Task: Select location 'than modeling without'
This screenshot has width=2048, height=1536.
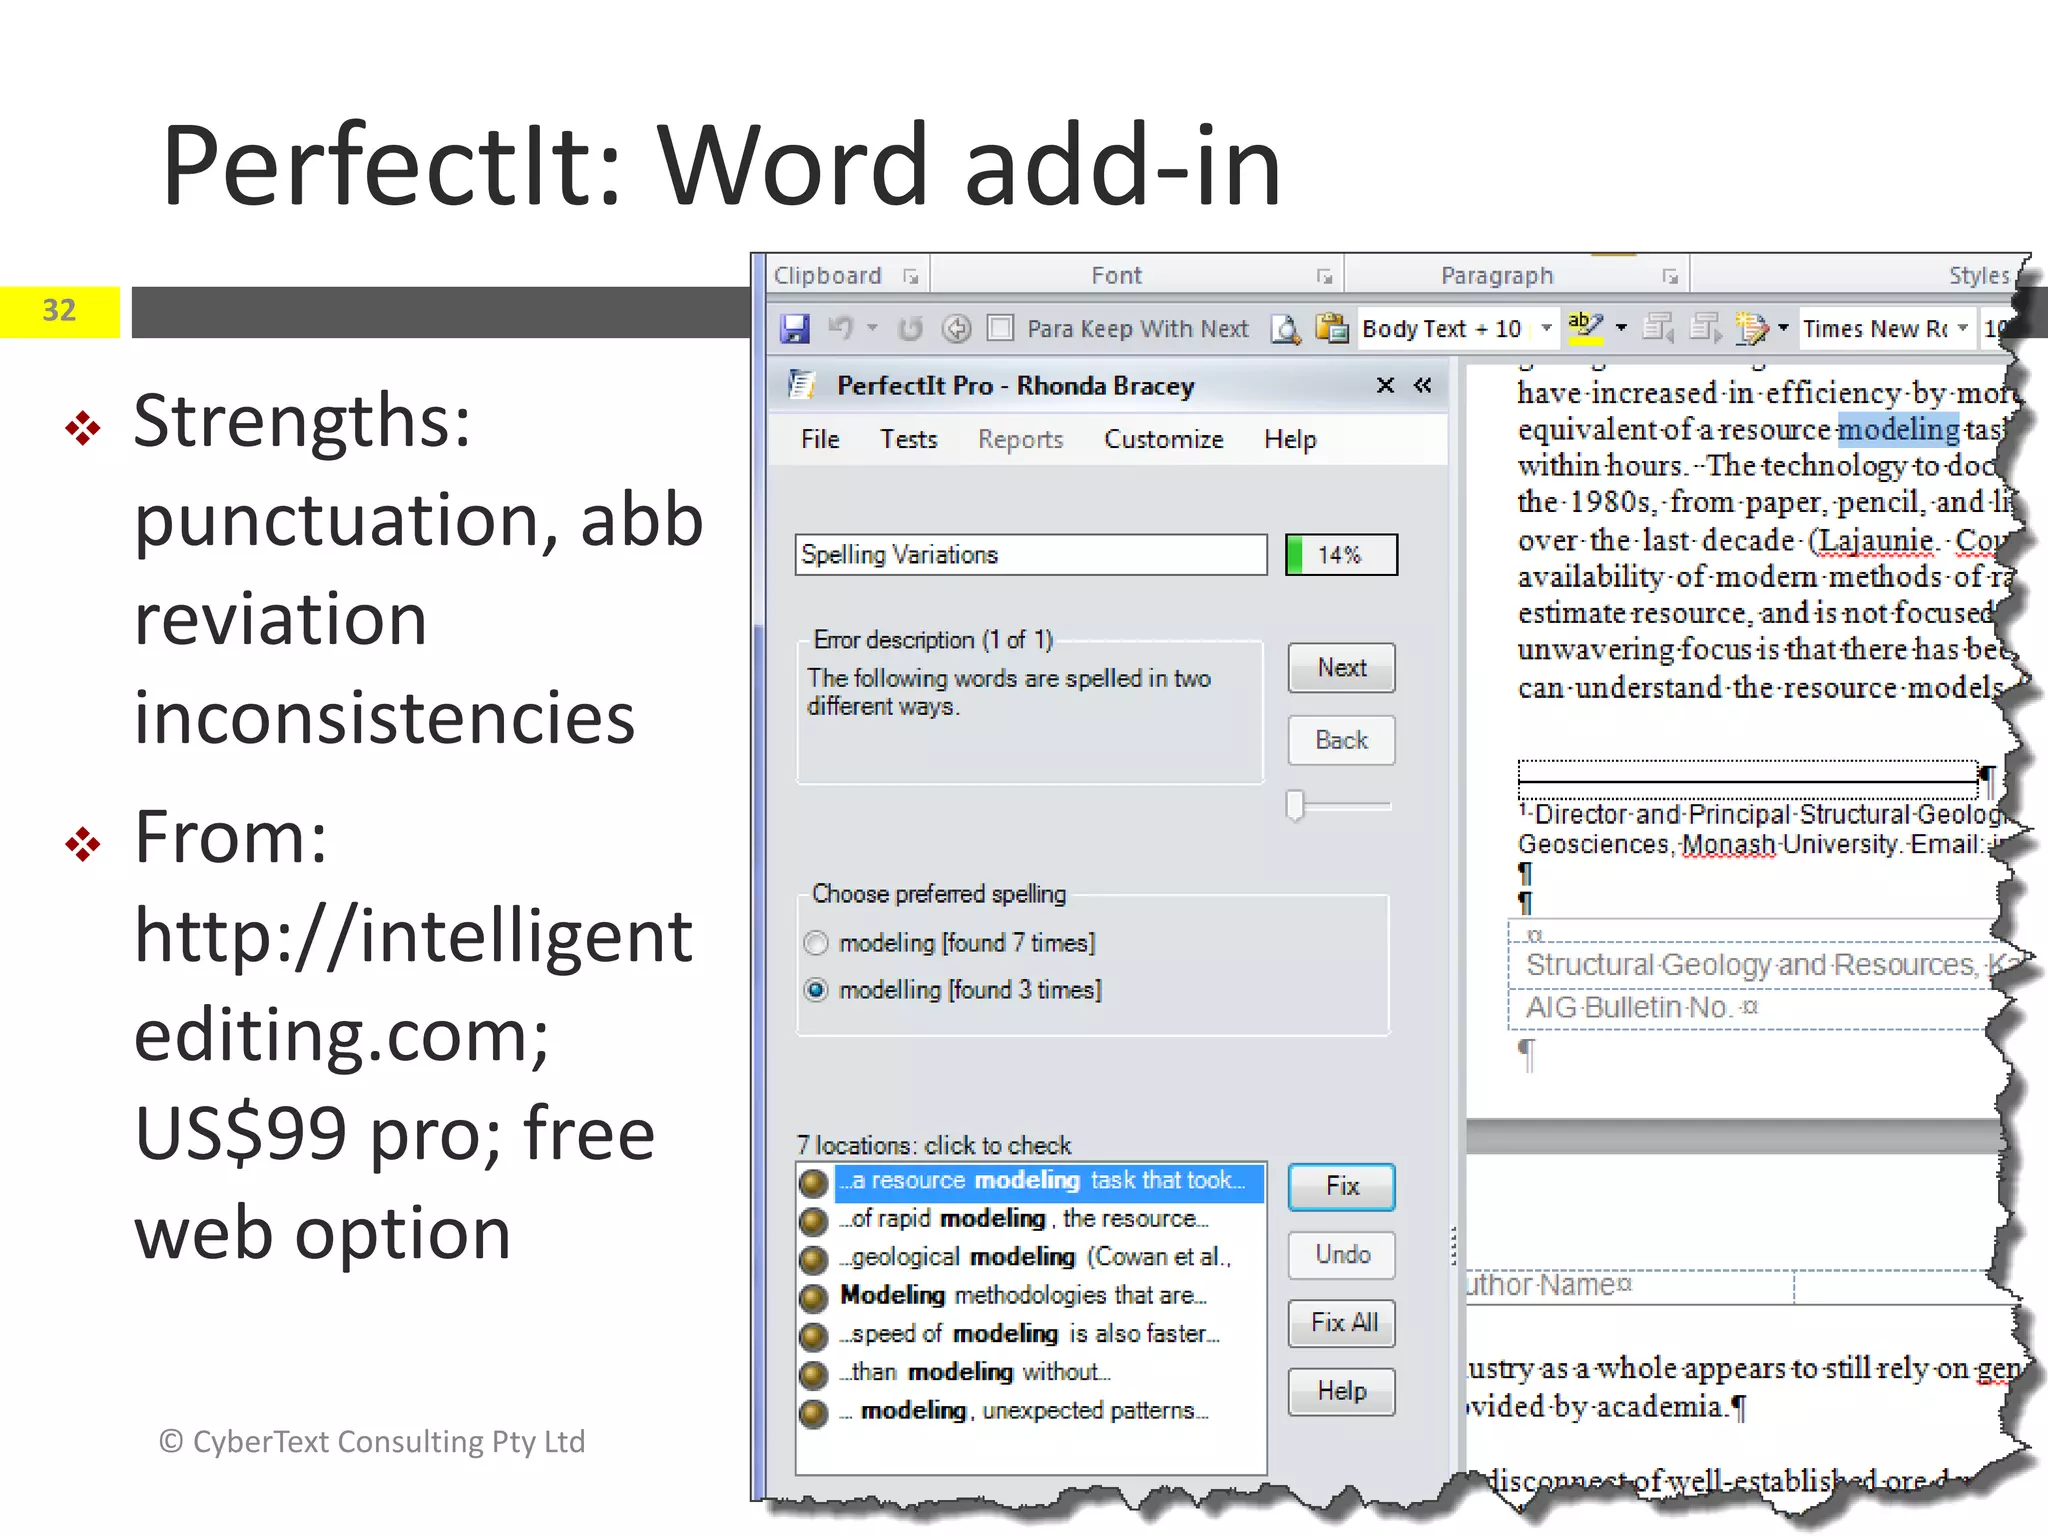Action: [x=975, y=1372]
